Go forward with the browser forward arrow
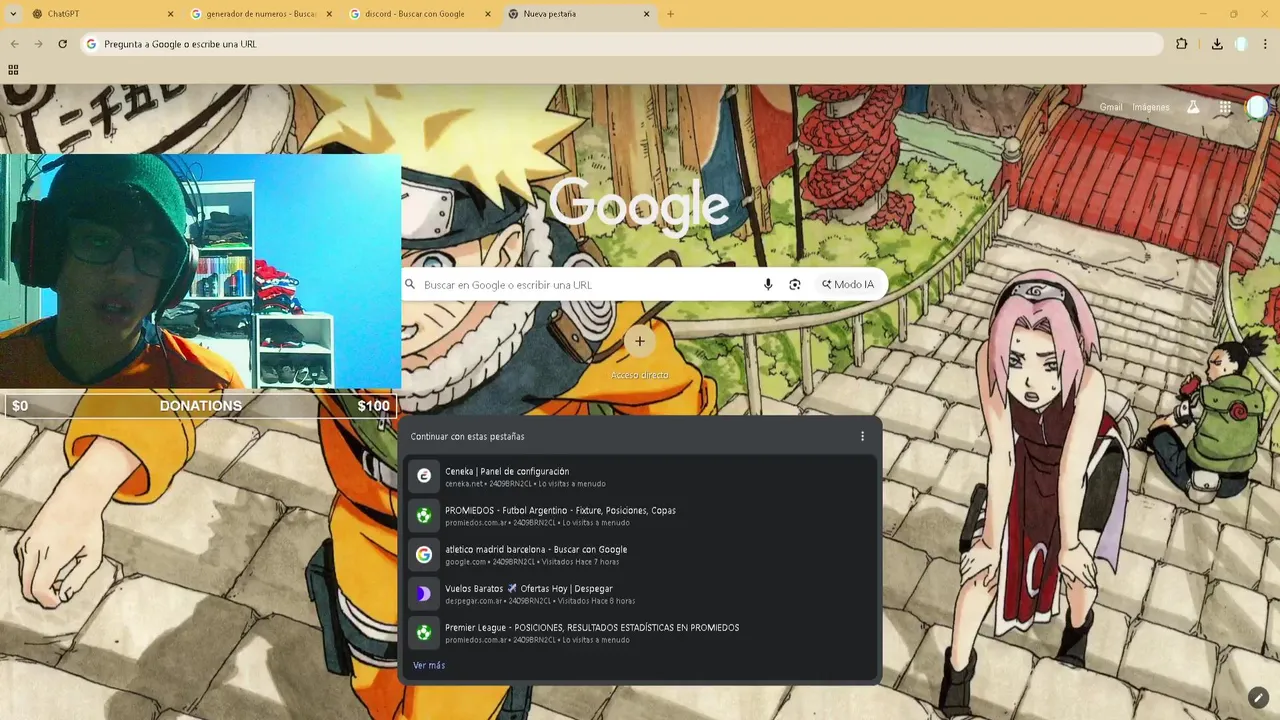The width and height of the screenshot is (1280, 720). coord(38,44)
